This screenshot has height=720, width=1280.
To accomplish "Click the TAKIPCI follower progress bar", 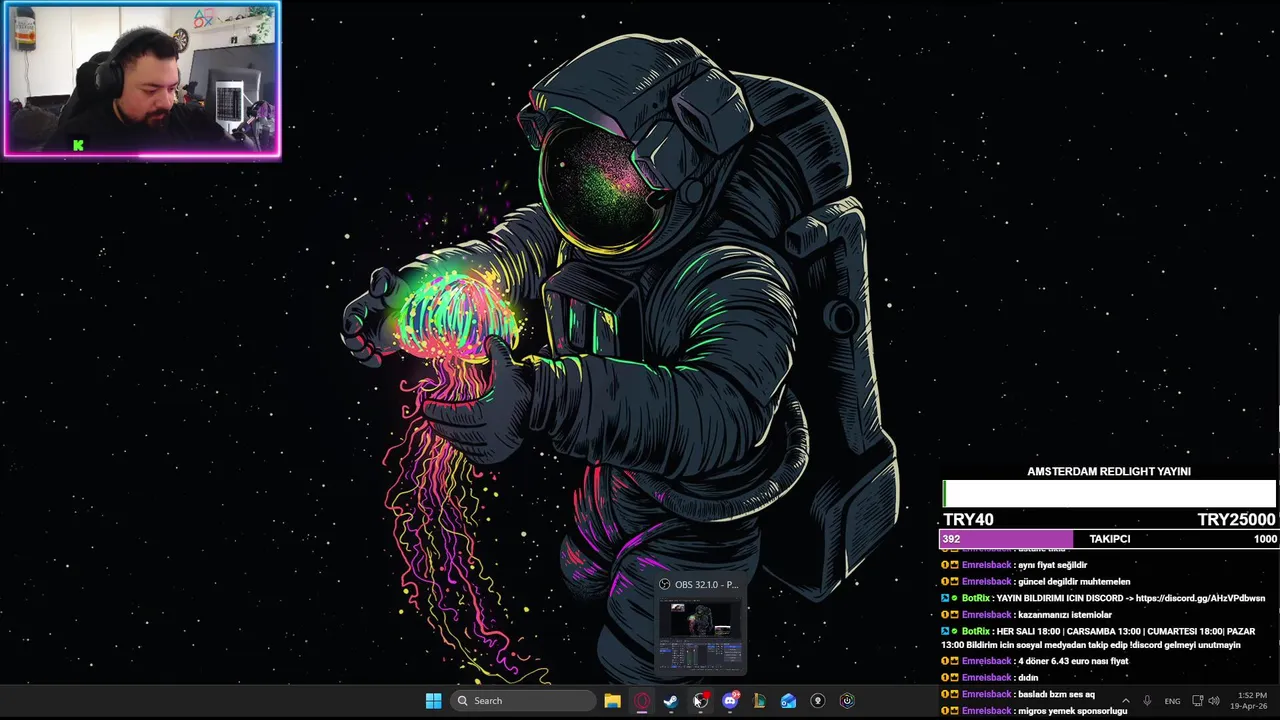I will click(x=1108, y=539).
